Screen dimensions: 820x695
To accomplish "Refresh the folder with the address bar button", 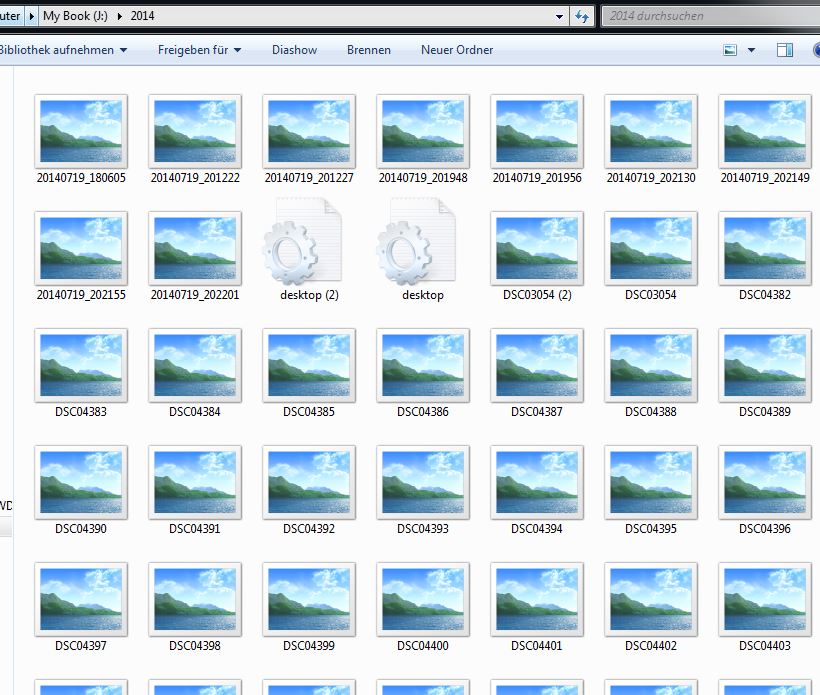I will [x=582, y=16].
